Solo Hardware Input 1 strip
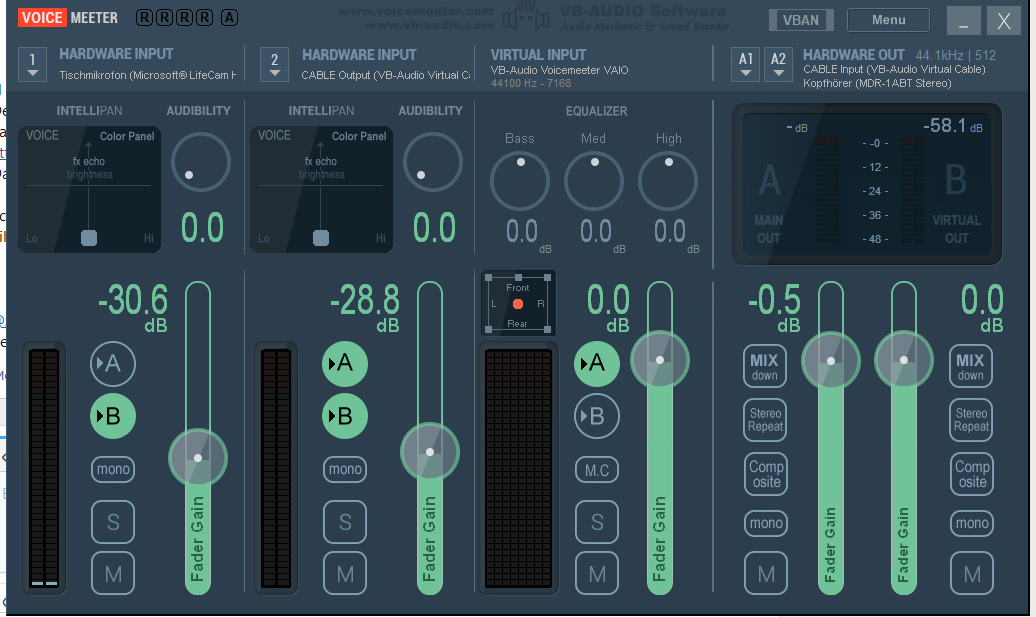Viewport: 1036px width, 617px height. pyautogui.click(x=113, y=522)
